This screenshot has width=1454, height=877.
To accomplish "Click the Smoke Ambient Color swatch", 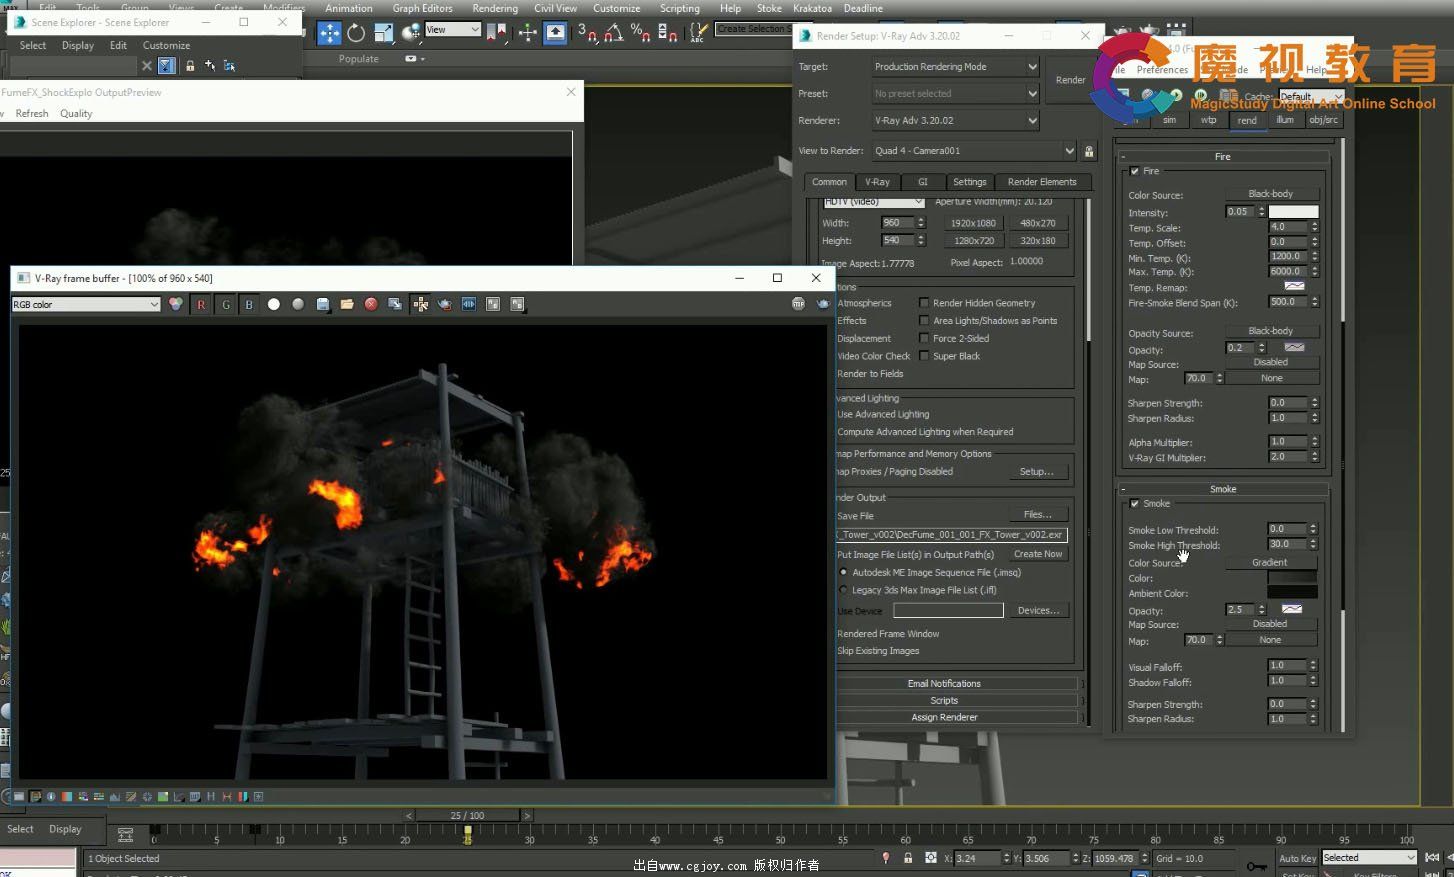I will tap(1292, 593).
